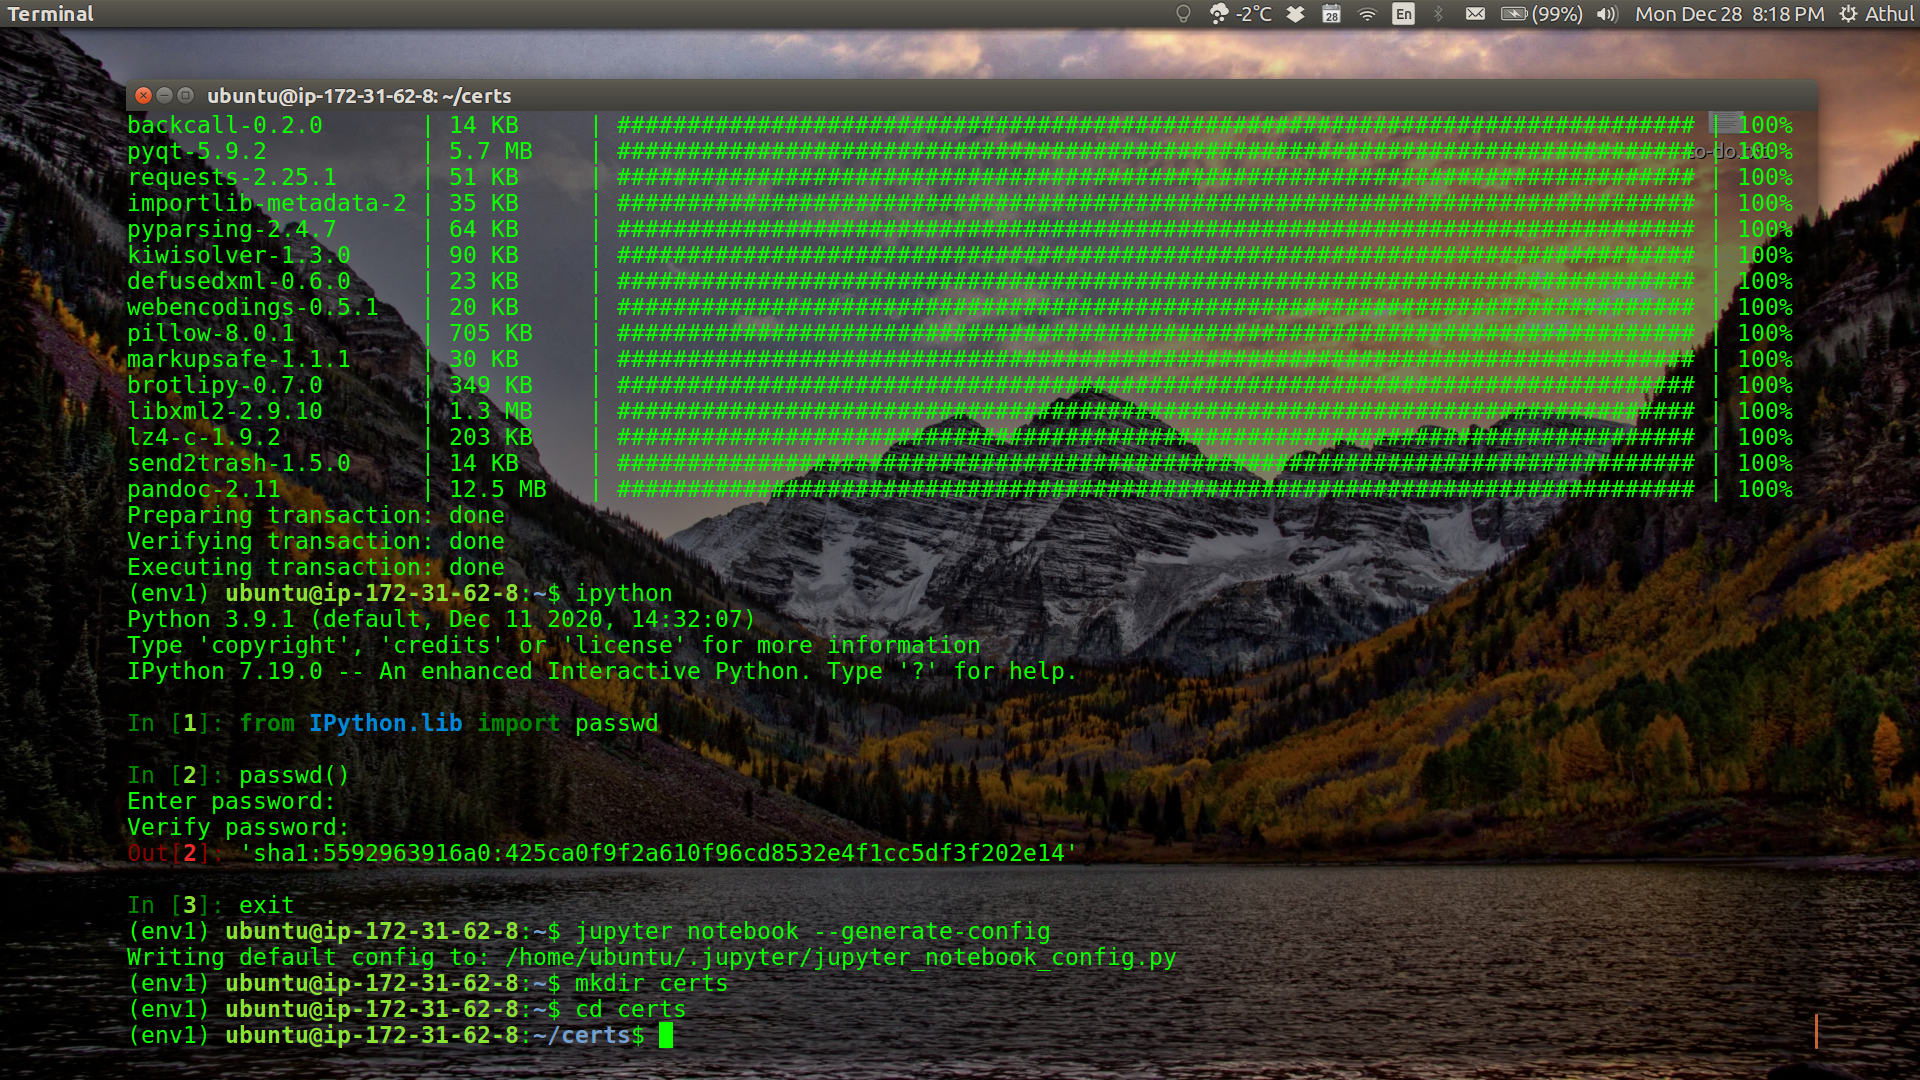
Task: Open the weather indicator showing -2°C
Action: tap(1241, 14)
